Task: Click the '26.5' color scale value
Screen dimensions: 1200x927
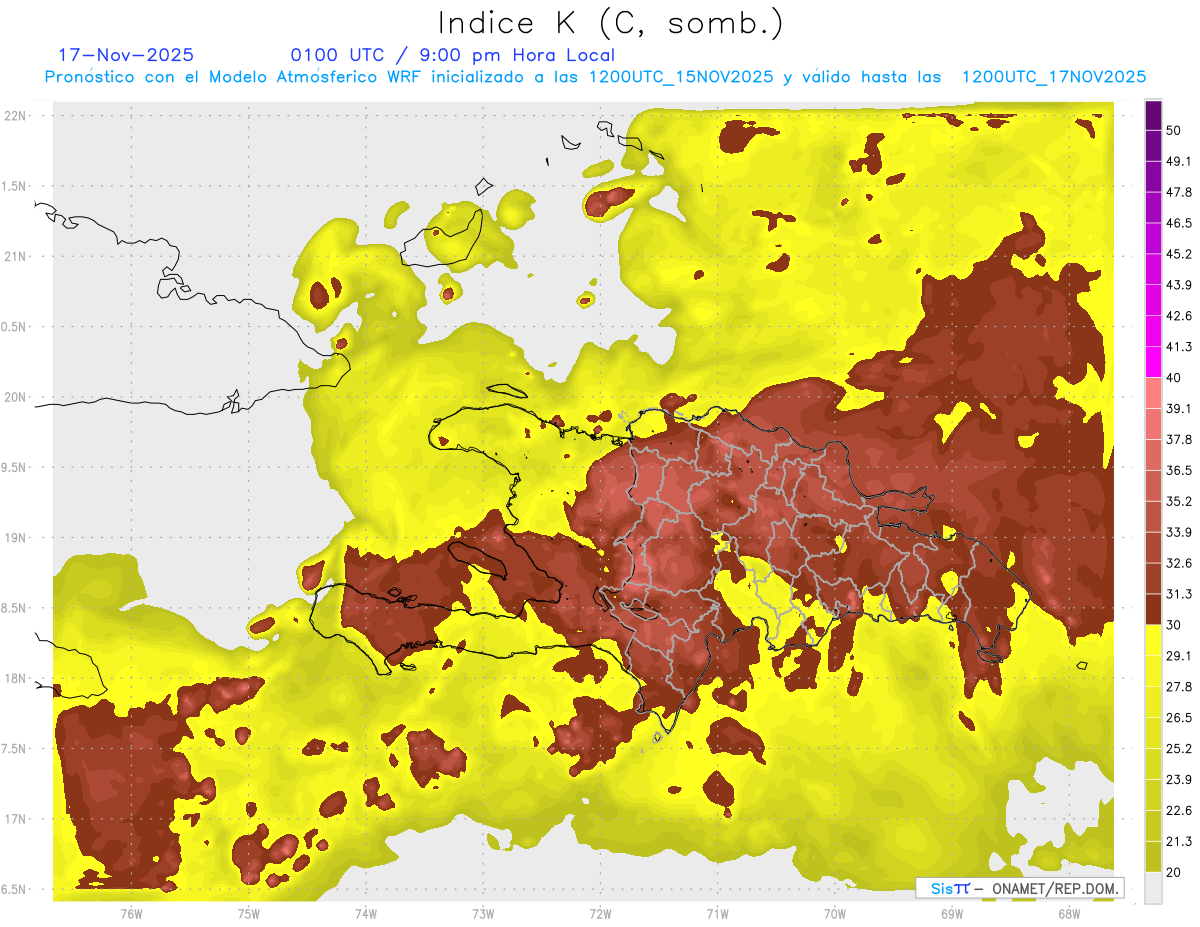Action: (1178, 718)
